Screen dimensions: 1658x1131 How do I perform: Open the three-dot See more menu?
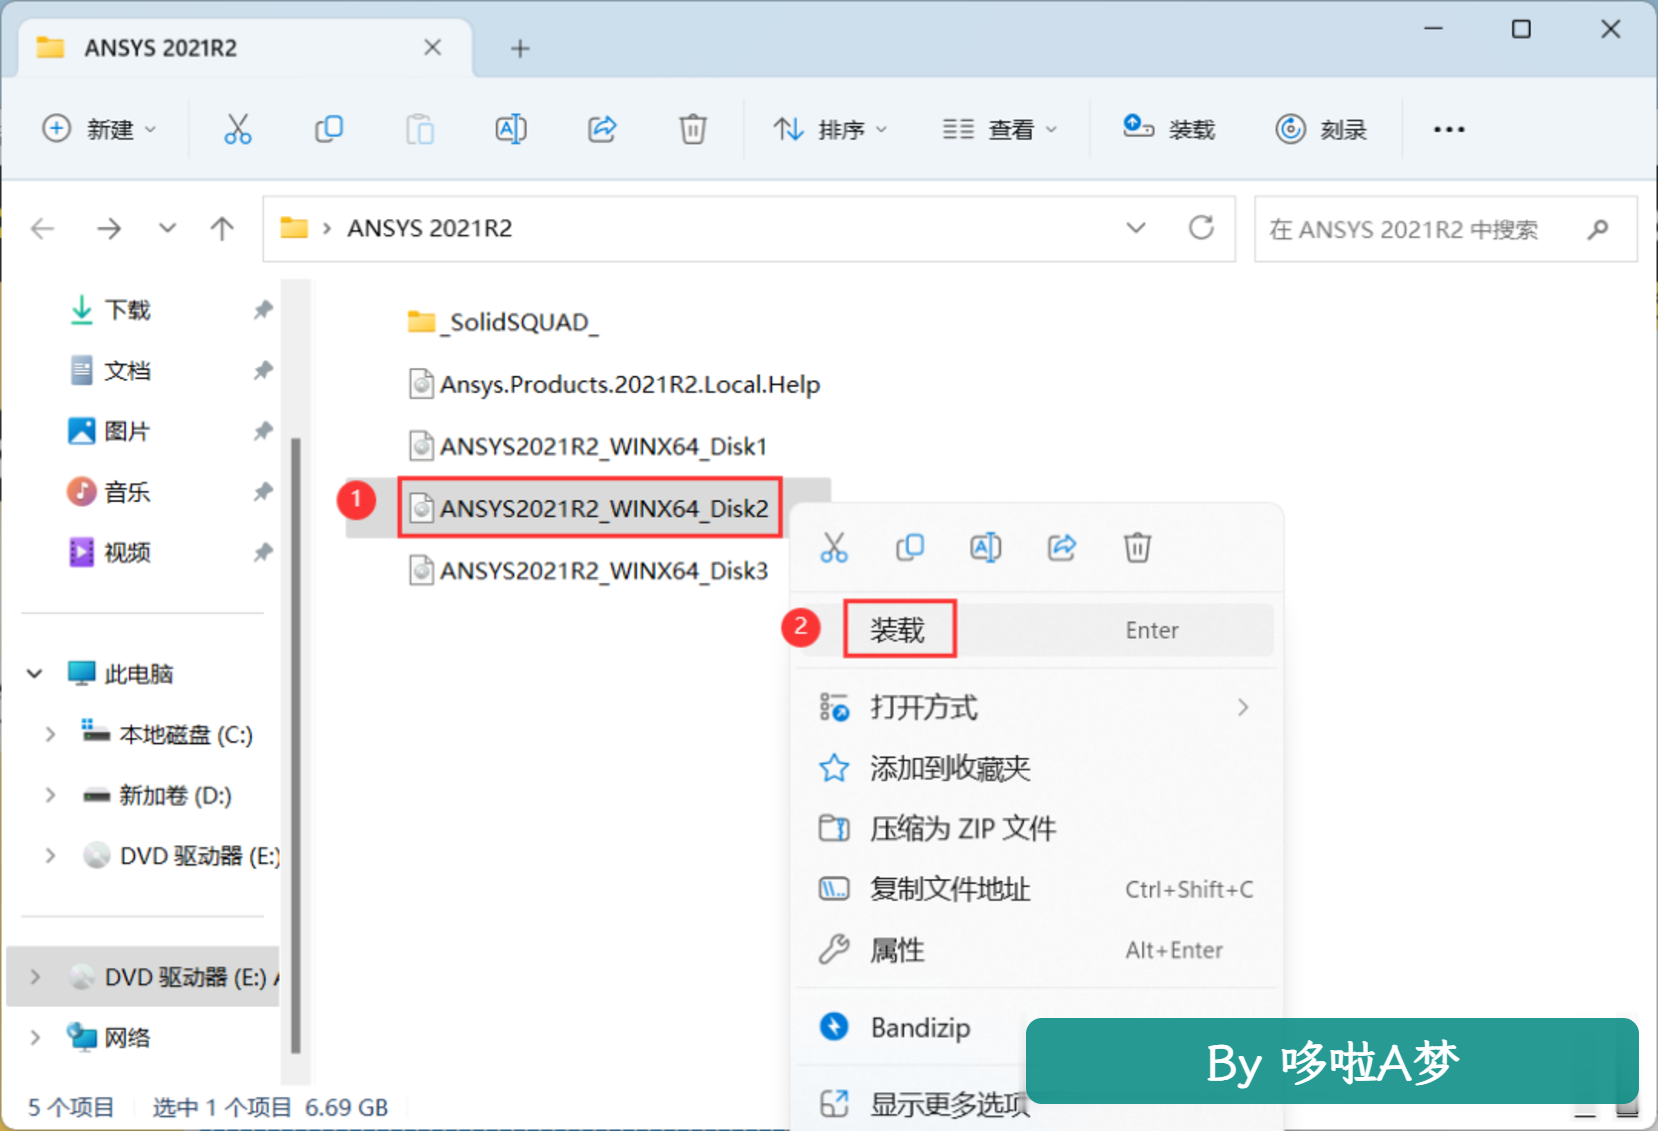(x=1449, y=129)
